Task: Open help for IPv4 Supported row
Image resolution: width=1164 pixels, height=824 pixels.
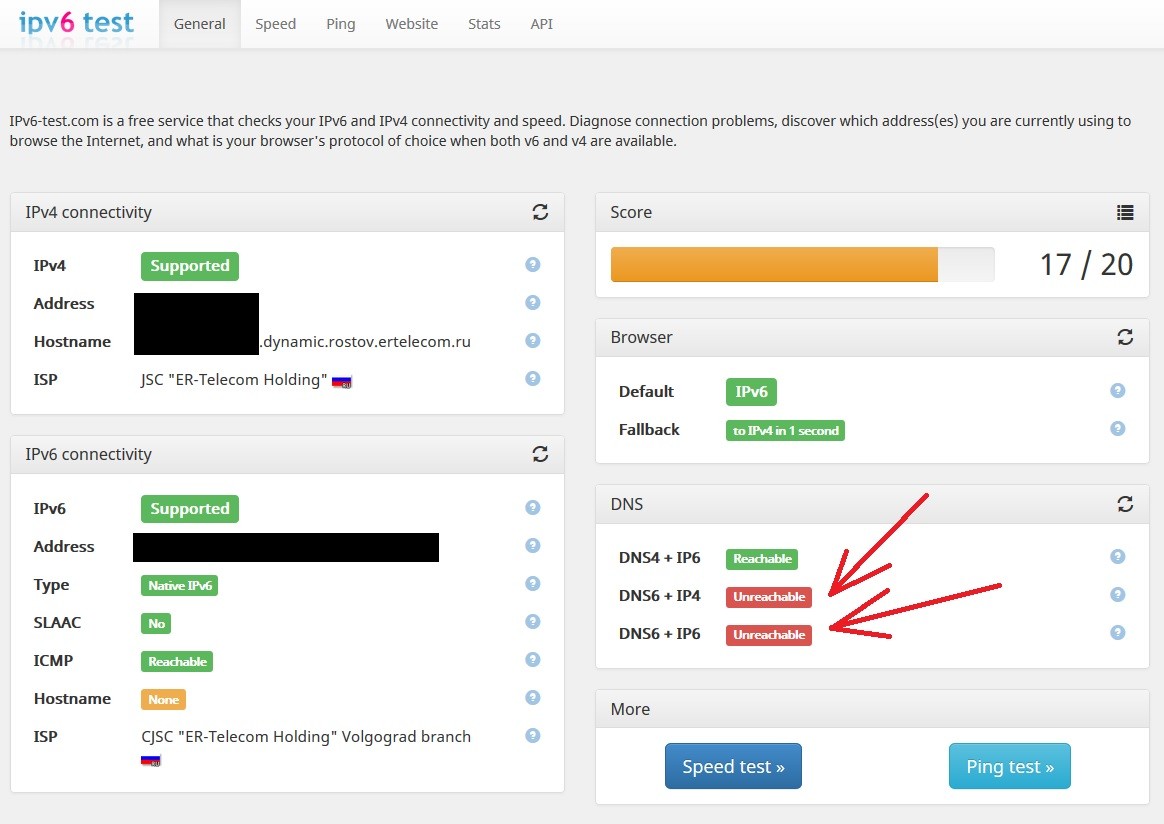Action: tap(533, 264)
